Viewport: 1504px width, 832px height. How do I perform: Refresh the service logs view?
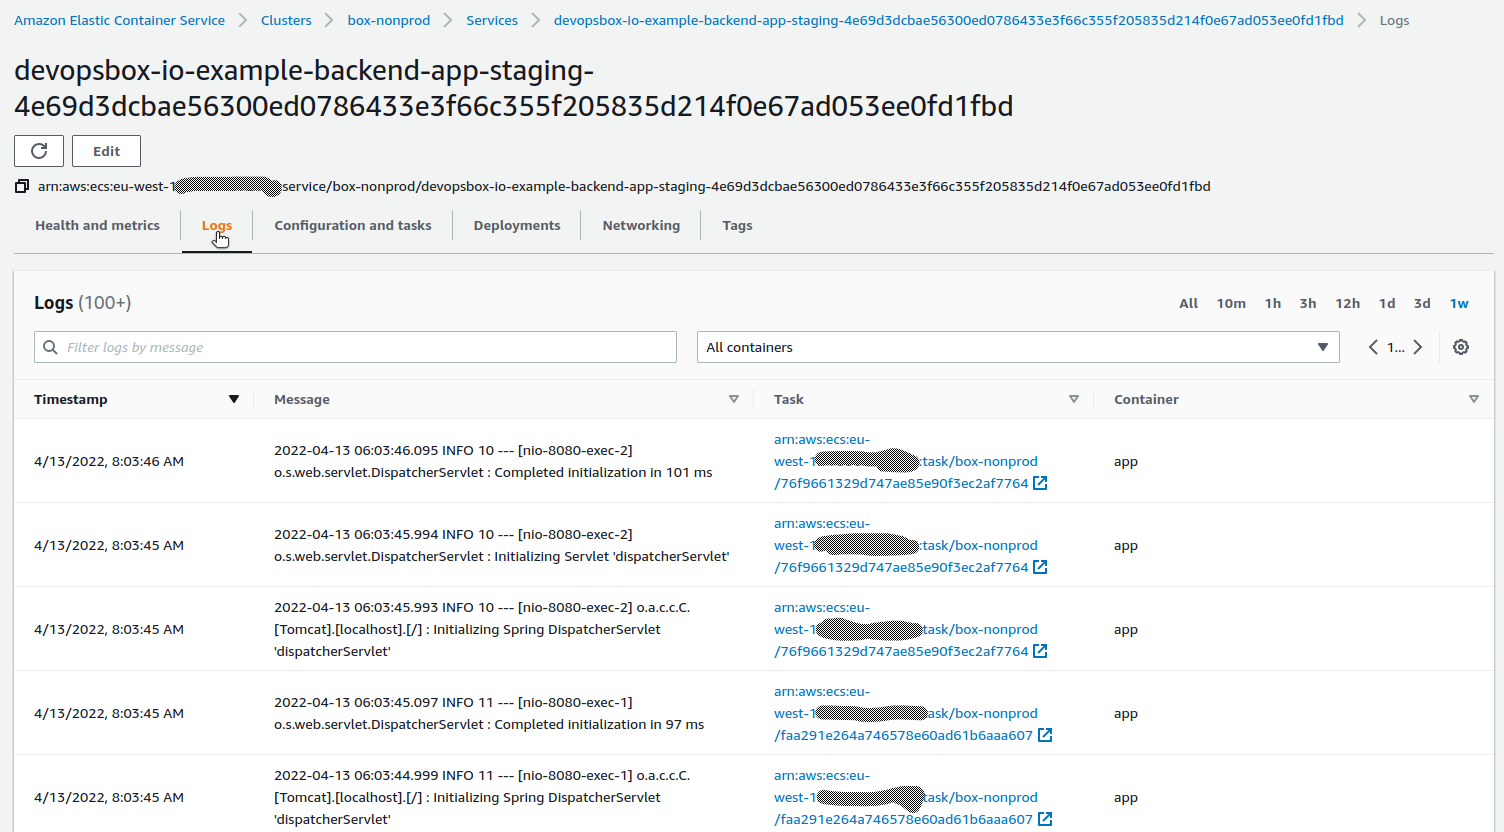tap(38, 151)
